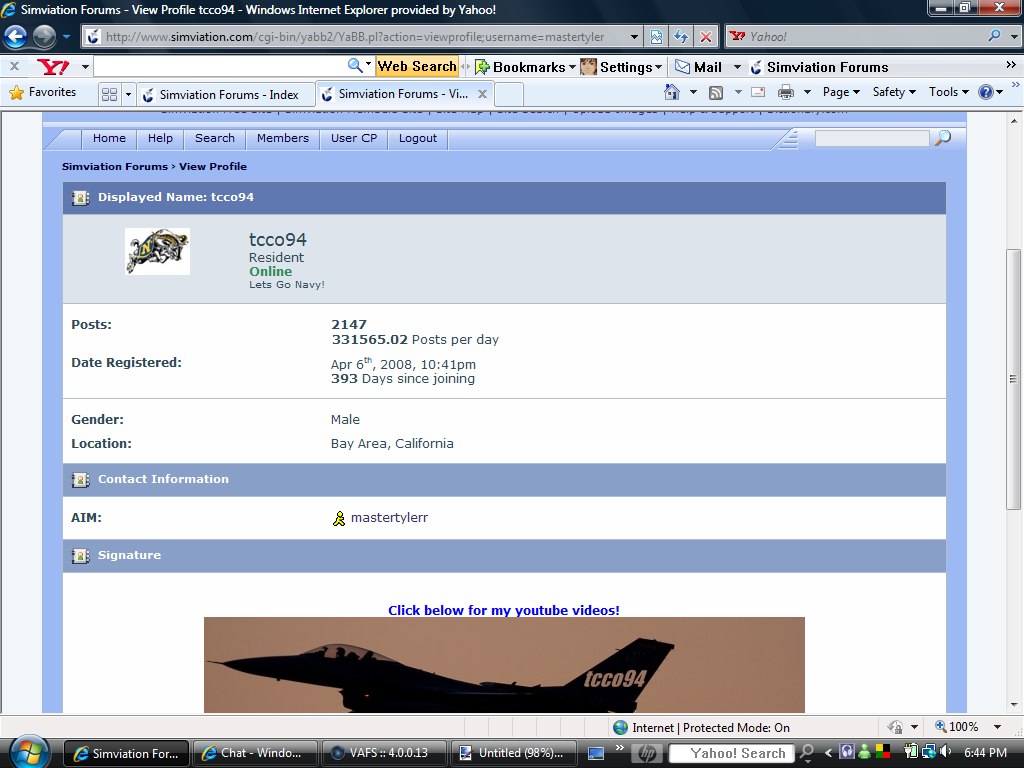Stop loading with the red X icon

click(x=706, y=37)
